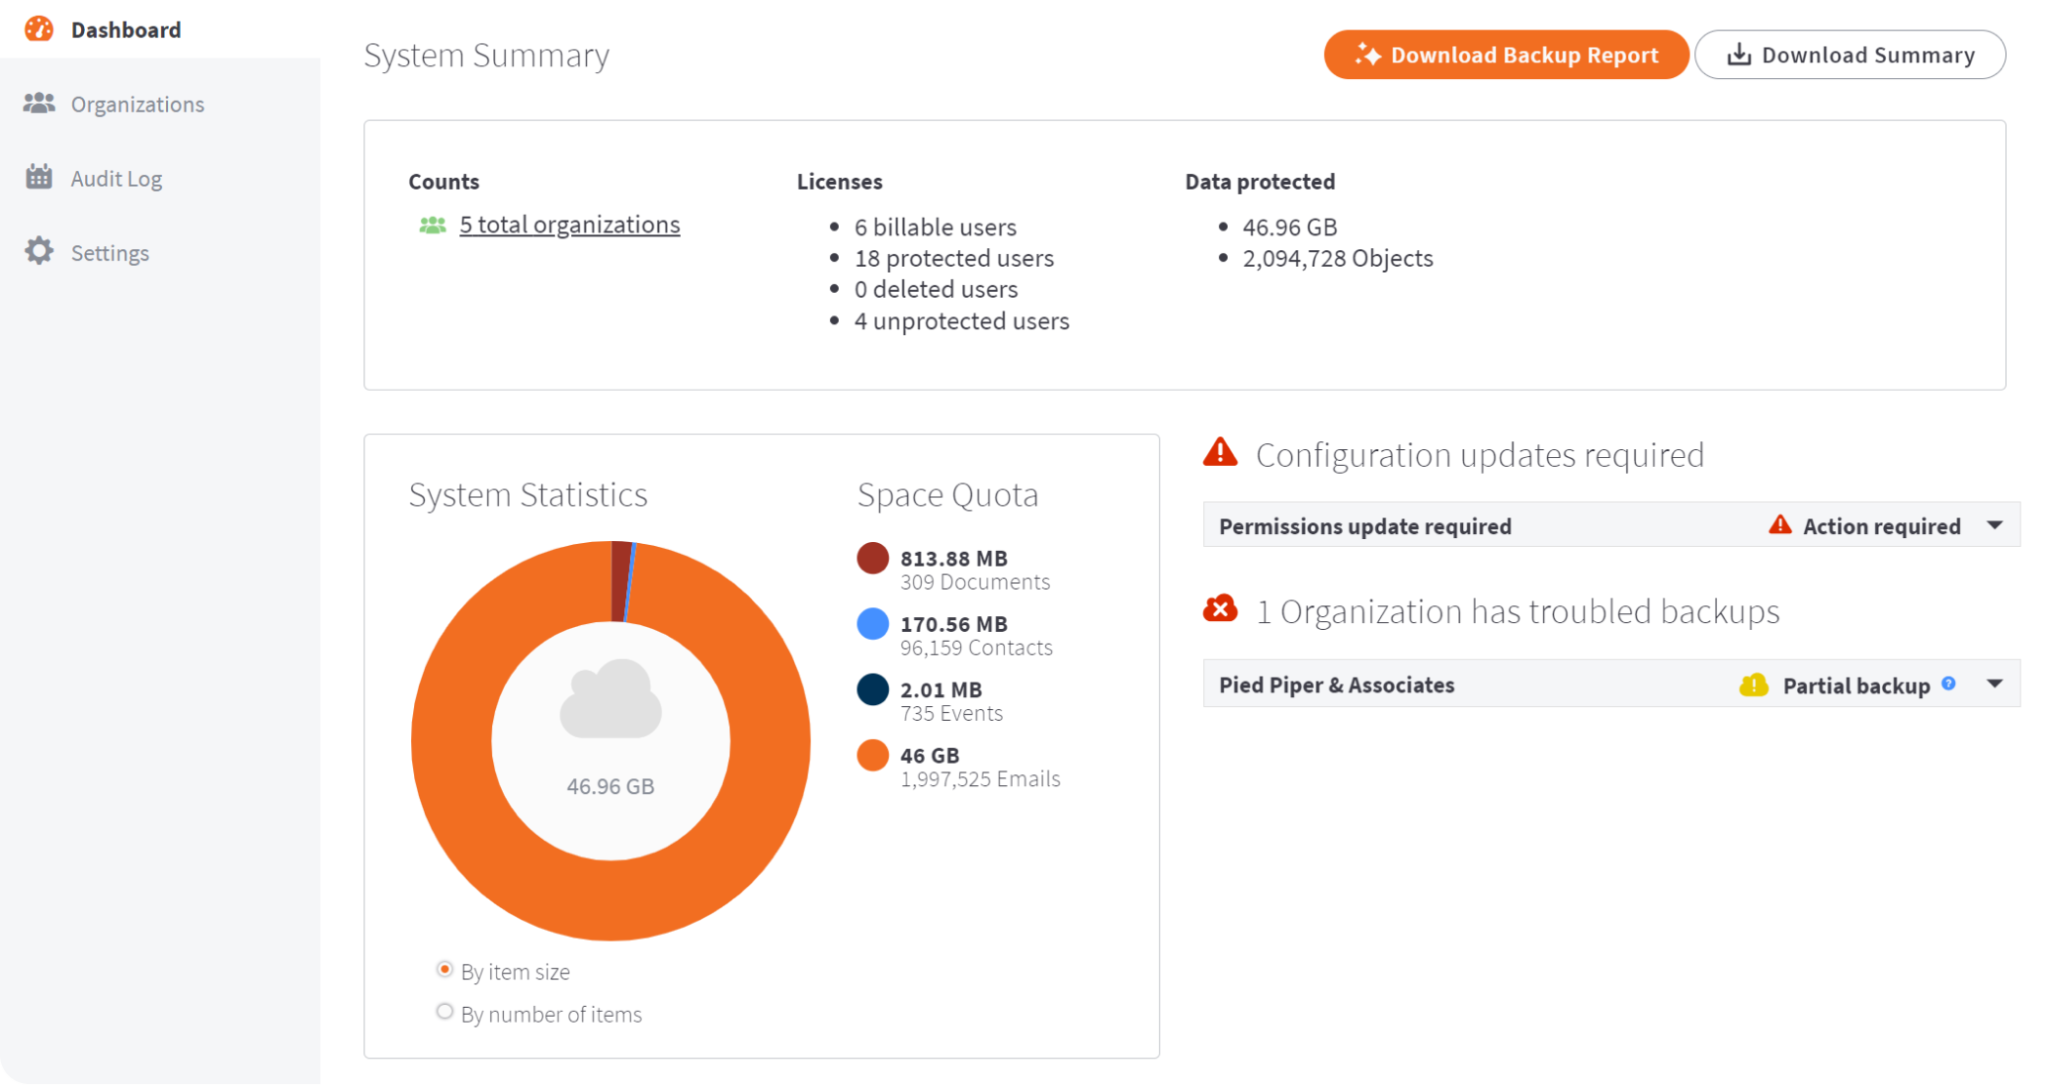
Task: Open the 5 total organizations link
Action: (569, 224)
